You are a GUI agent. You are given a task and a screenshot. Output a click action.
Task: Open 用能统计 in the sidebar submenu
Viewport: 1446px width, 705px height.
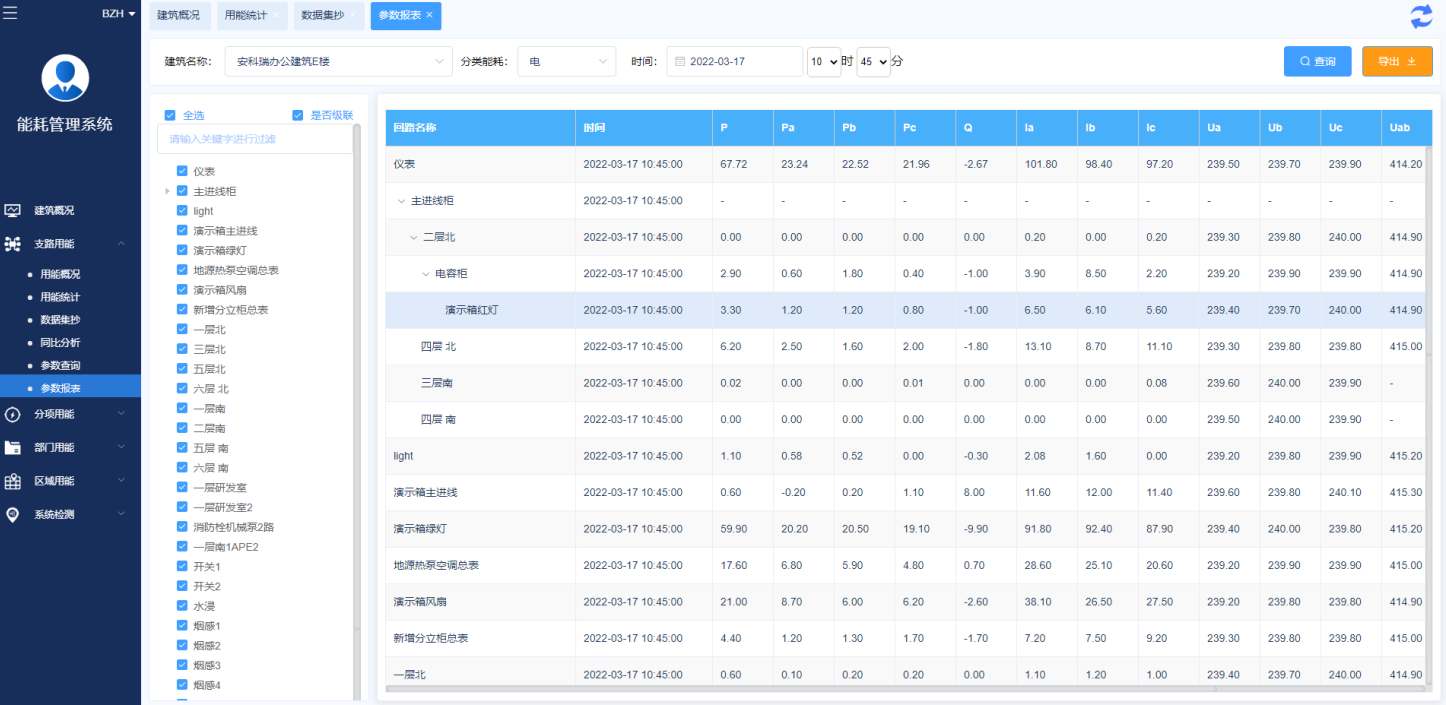point(60,297)
